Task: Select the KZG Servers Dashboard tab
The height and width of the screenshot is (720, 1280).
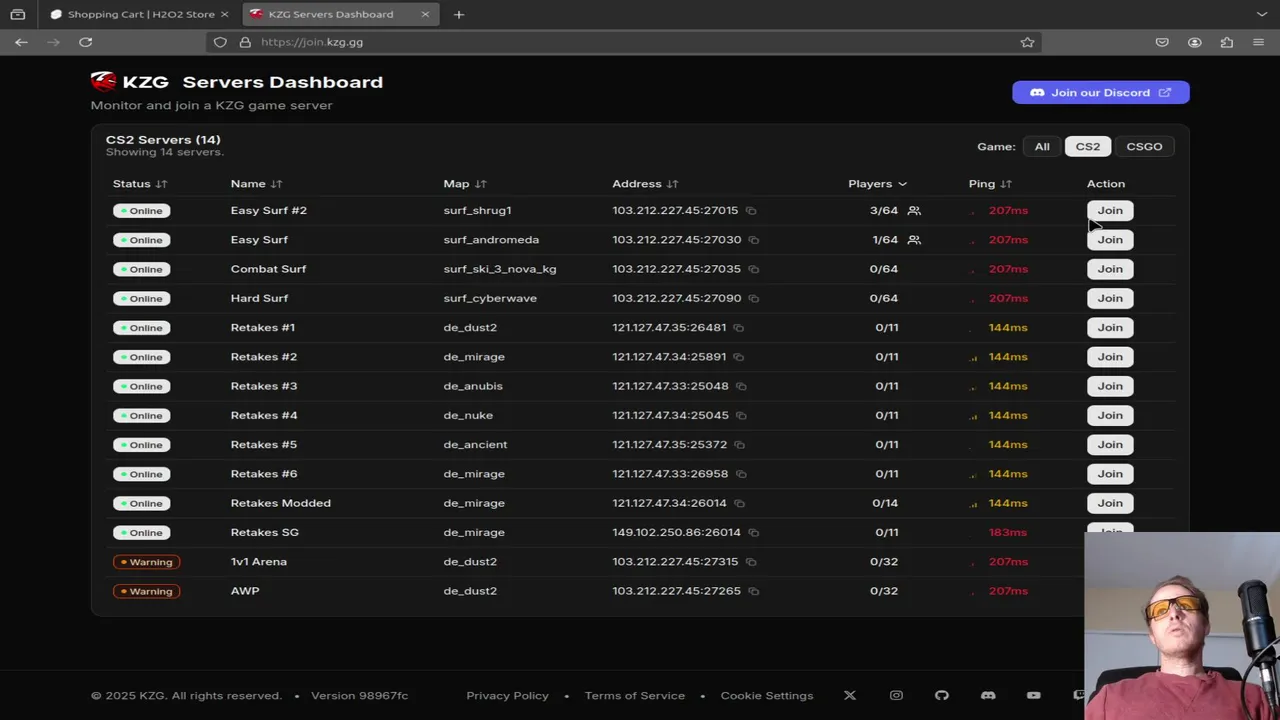Action: click(341, 14)
